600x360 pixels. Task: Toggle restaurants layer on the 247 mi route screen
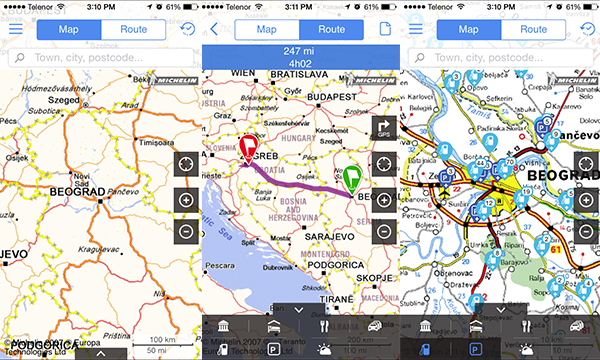coord(324,326)
